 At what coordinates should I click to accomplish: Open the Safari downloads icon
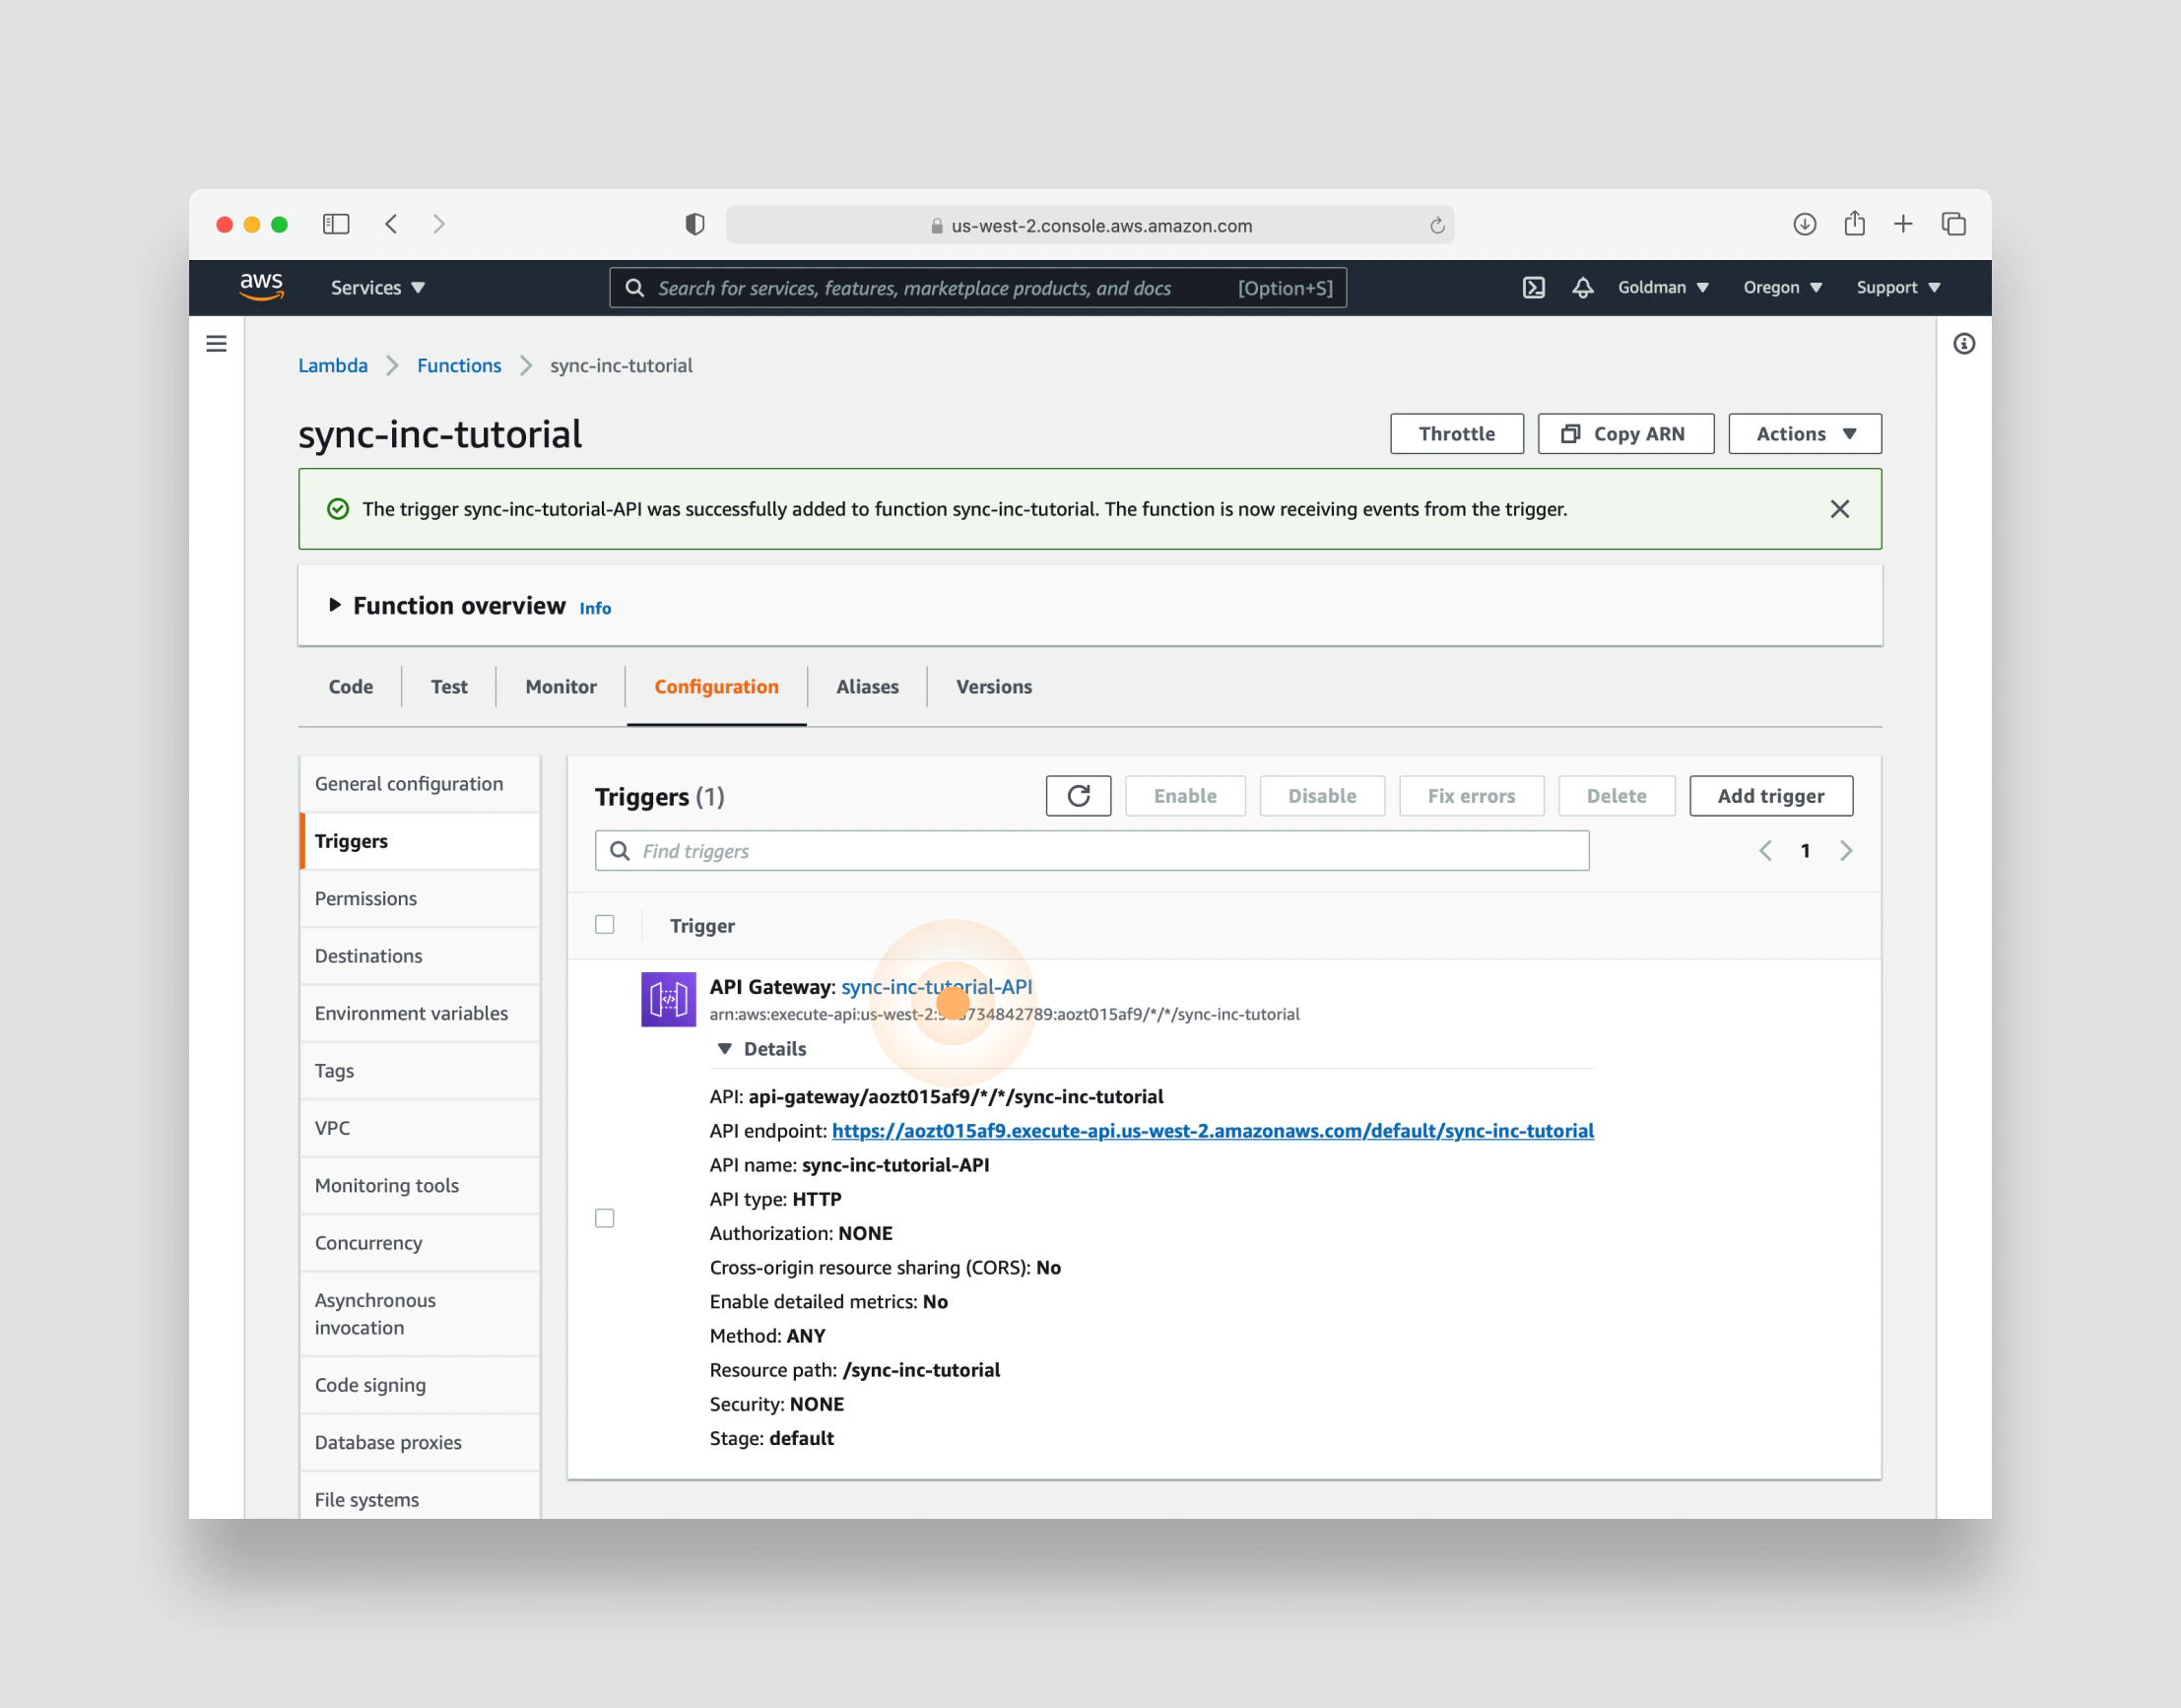(x=1804, y=224)
